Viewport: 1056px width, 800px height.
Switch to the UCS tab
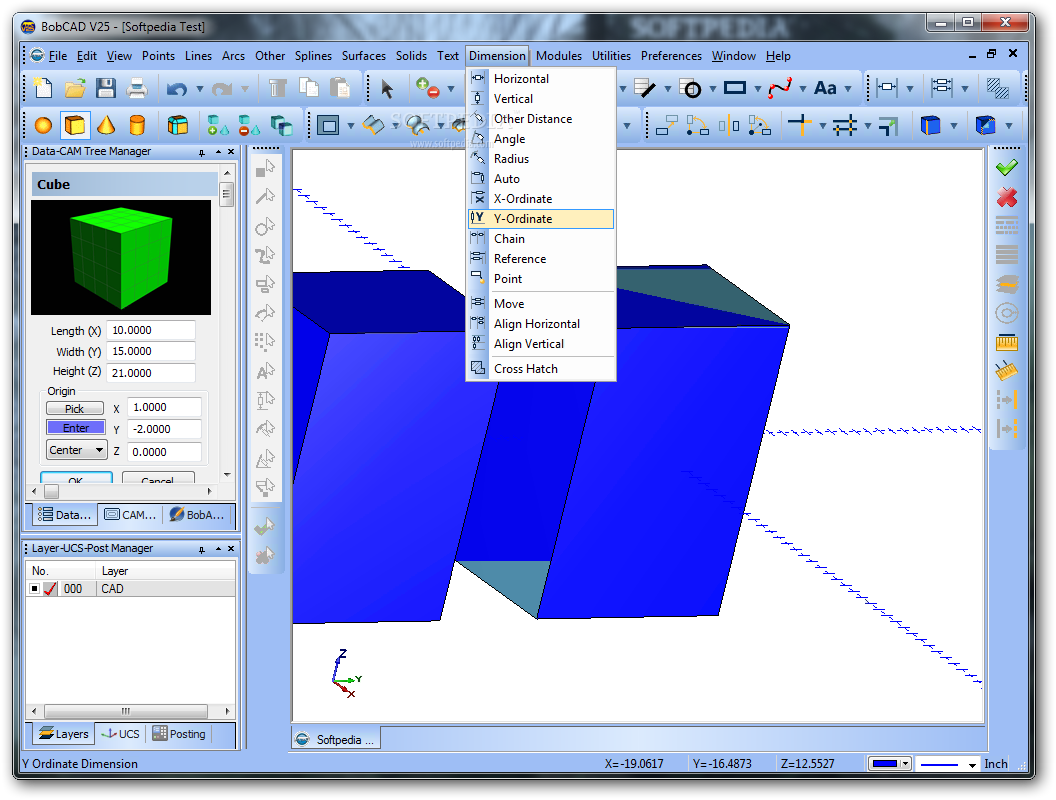(121, 734)
